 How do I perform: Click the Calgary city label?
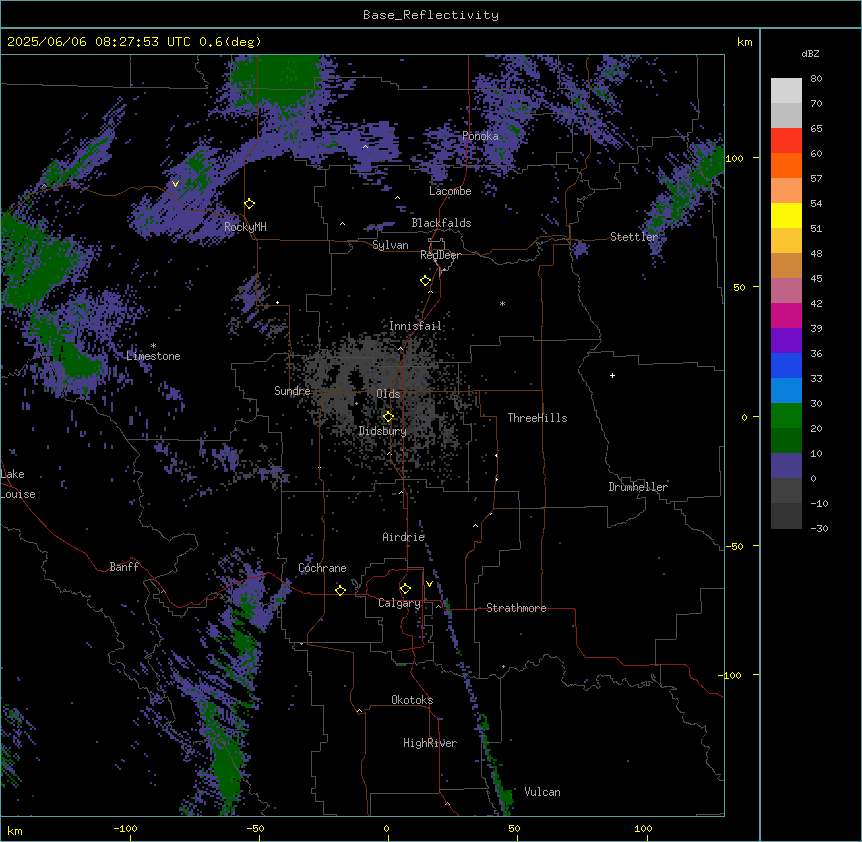pyautogui.click(x=399, y=603)
